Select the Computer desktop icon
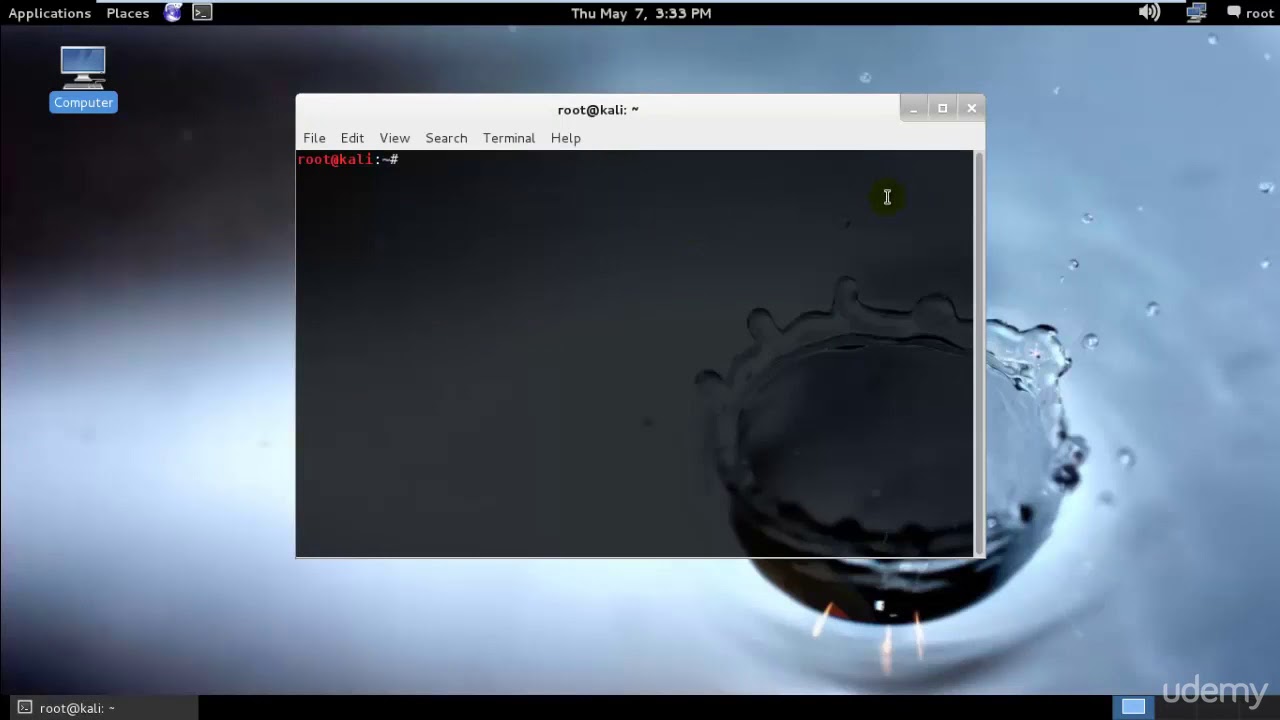This screenshot has height=720, width=1280. click(x=83, y=79)
